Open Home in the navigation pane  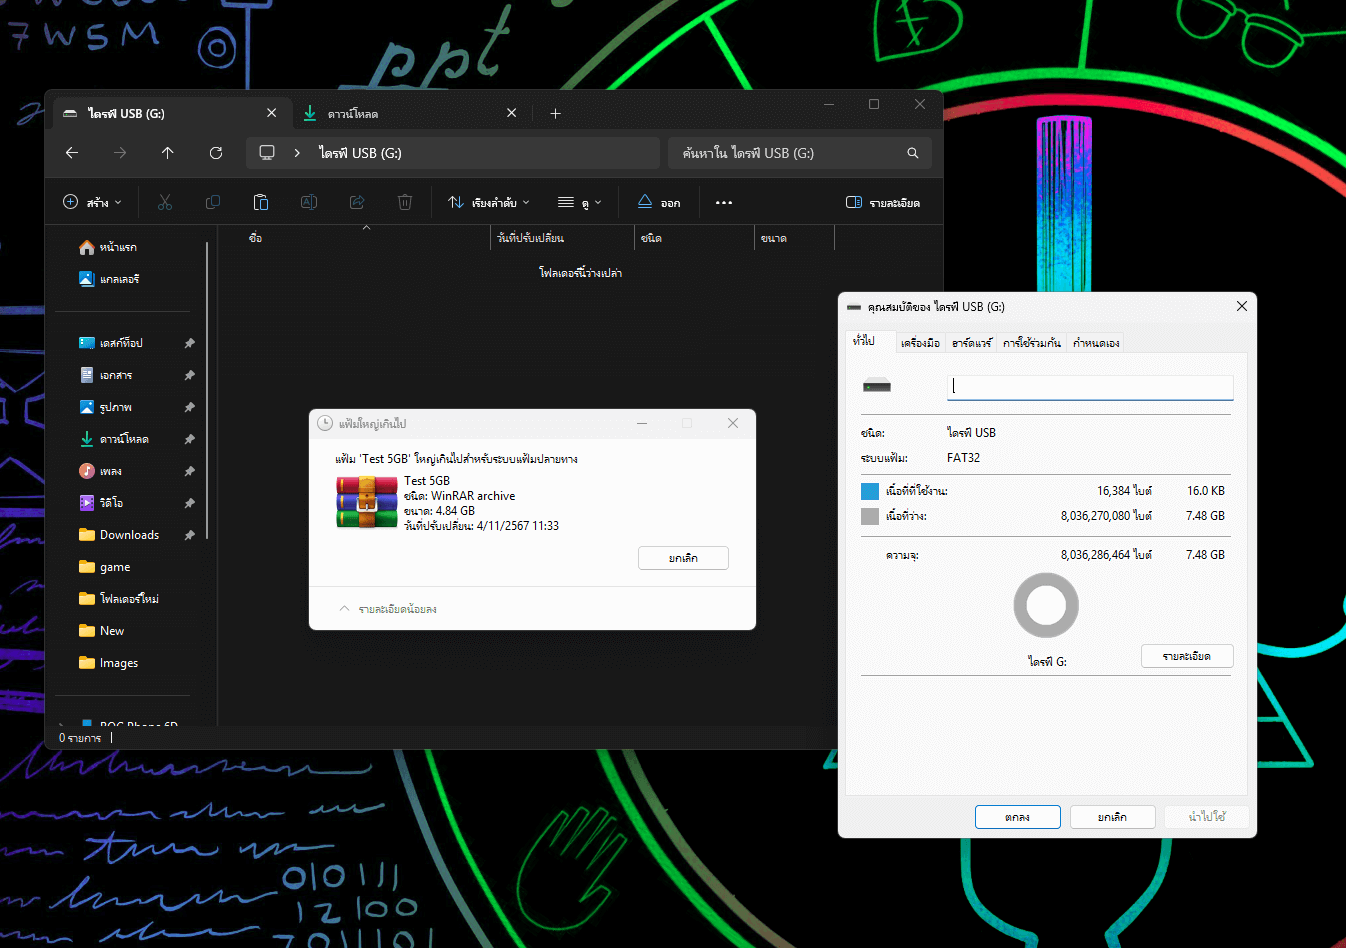coord(108,247)
